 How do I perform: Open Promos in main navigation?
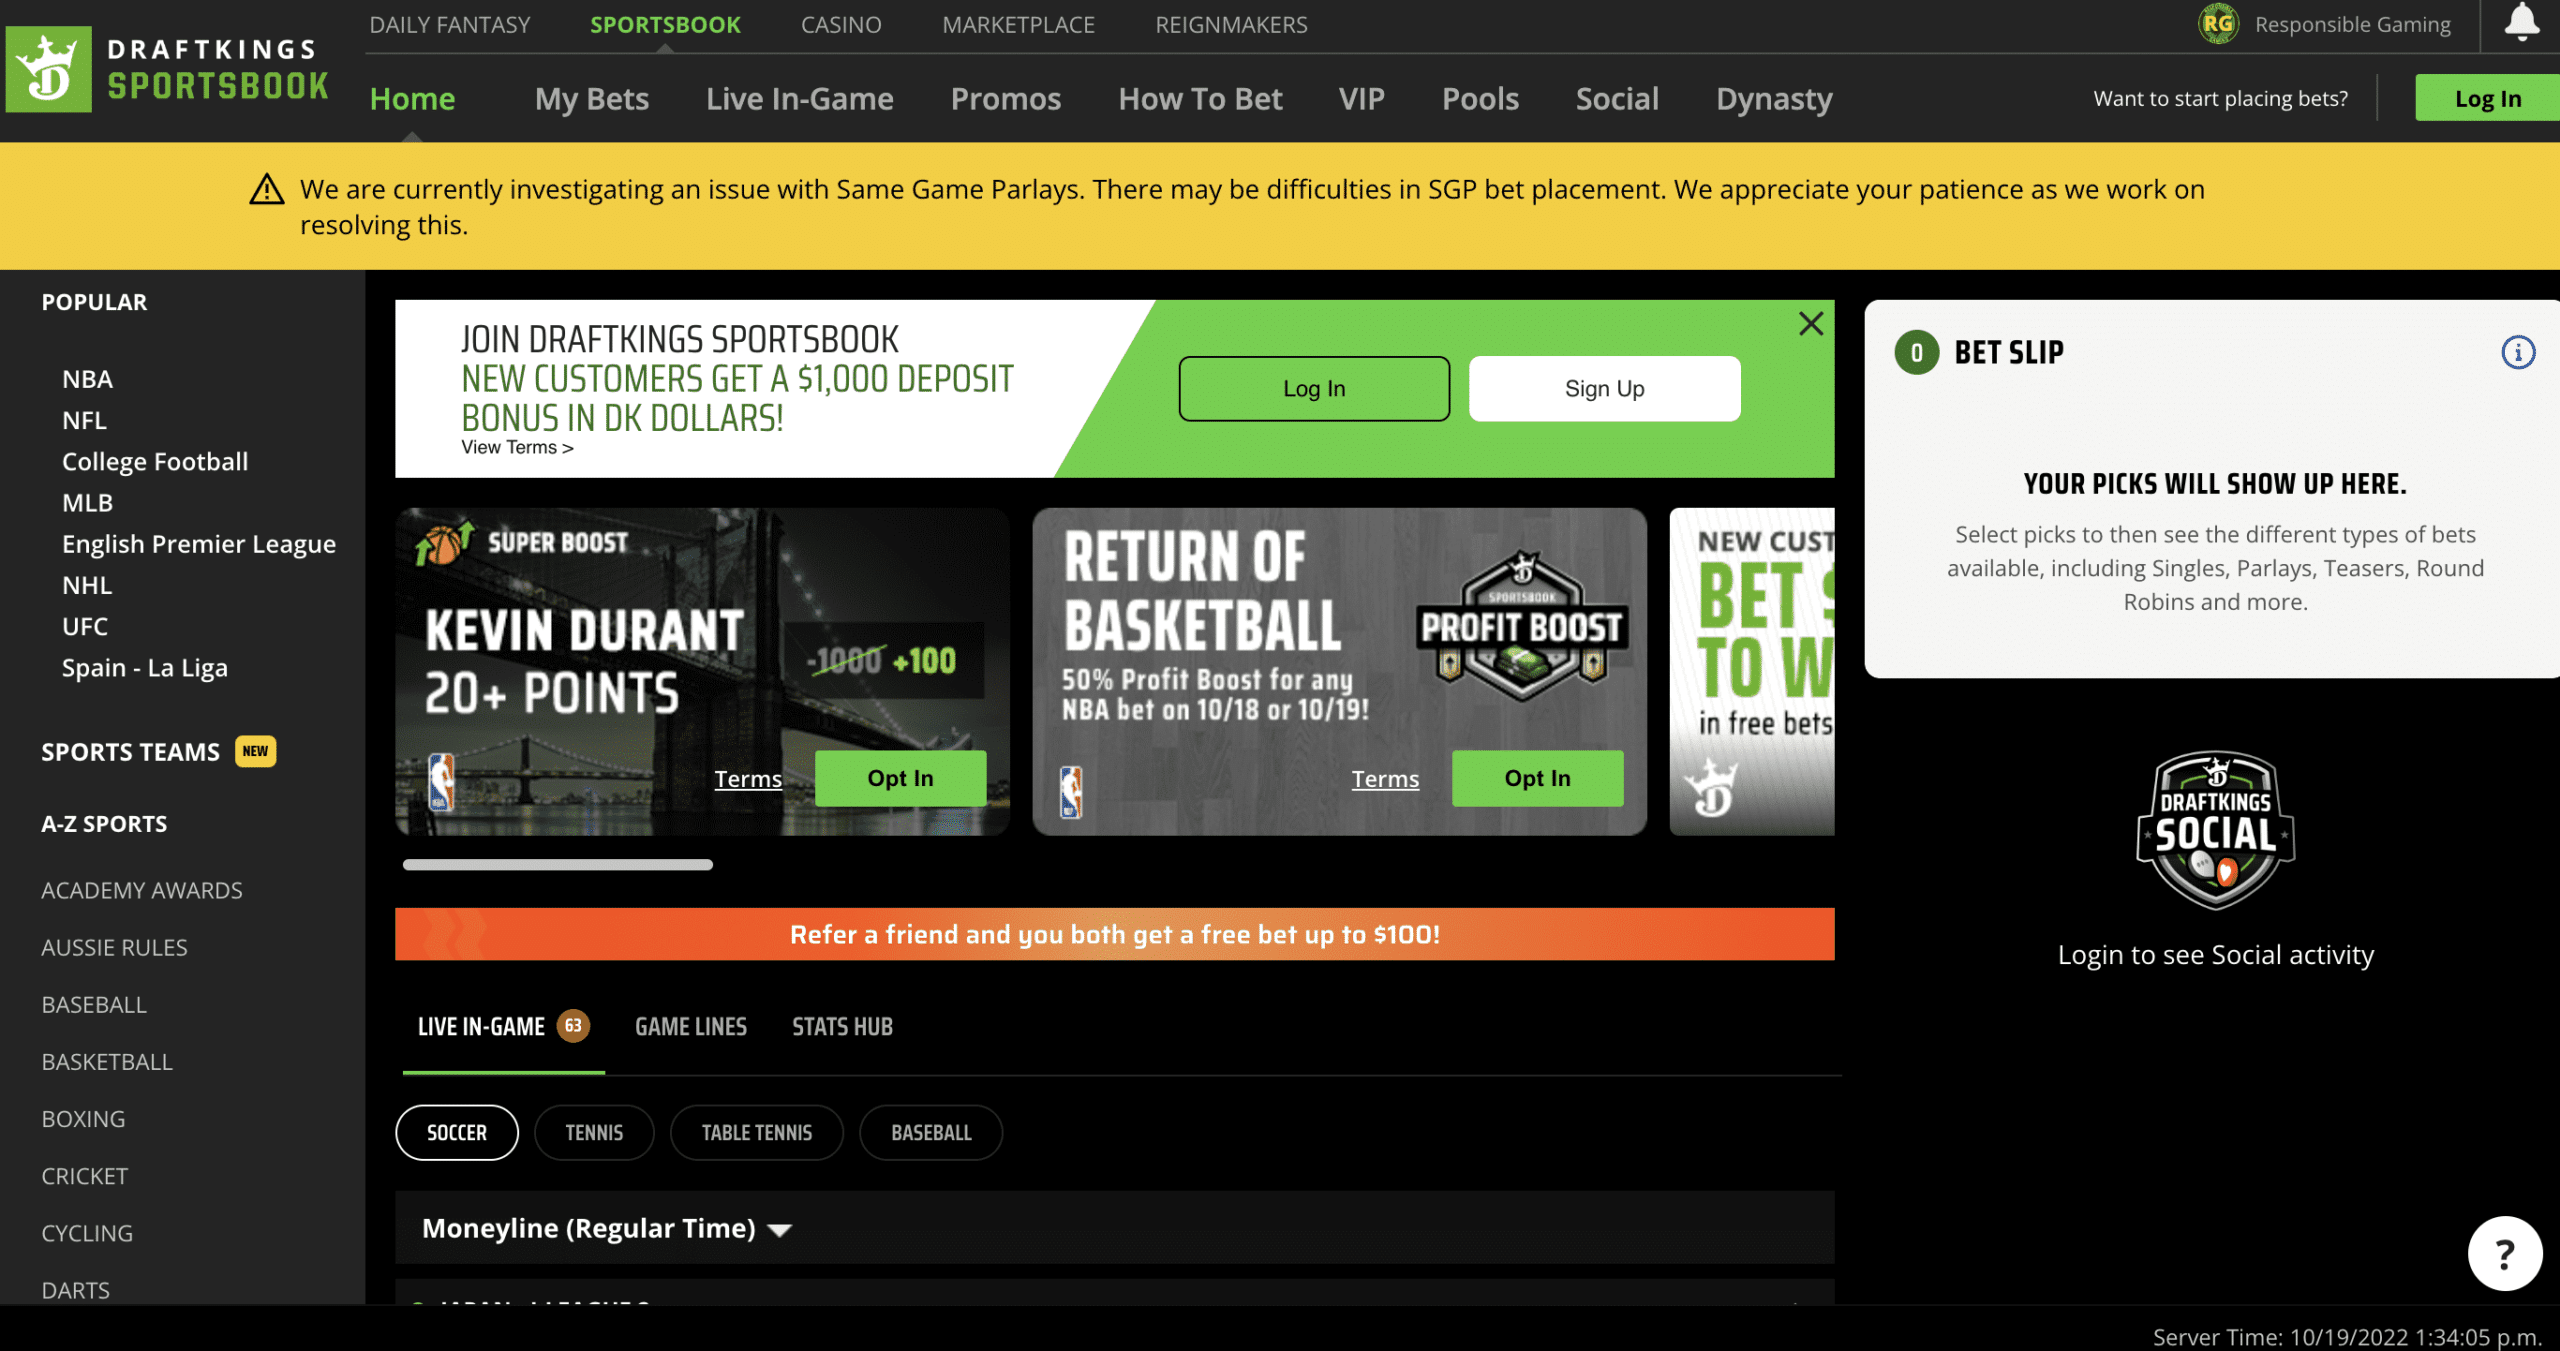tap(1006, 98)
